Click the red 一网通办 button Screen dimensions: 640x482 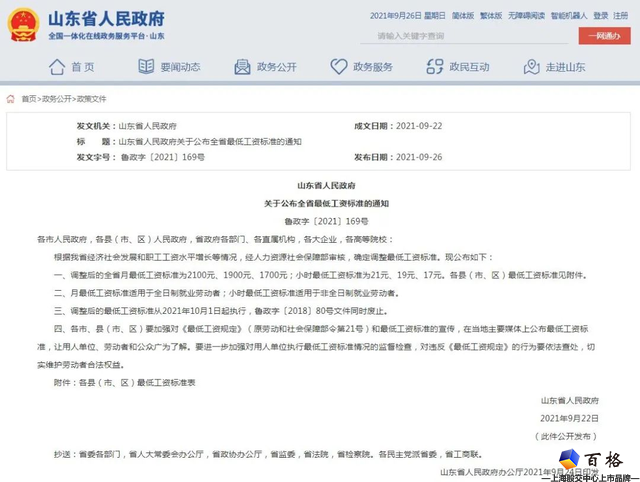click(x=604, y=36)
